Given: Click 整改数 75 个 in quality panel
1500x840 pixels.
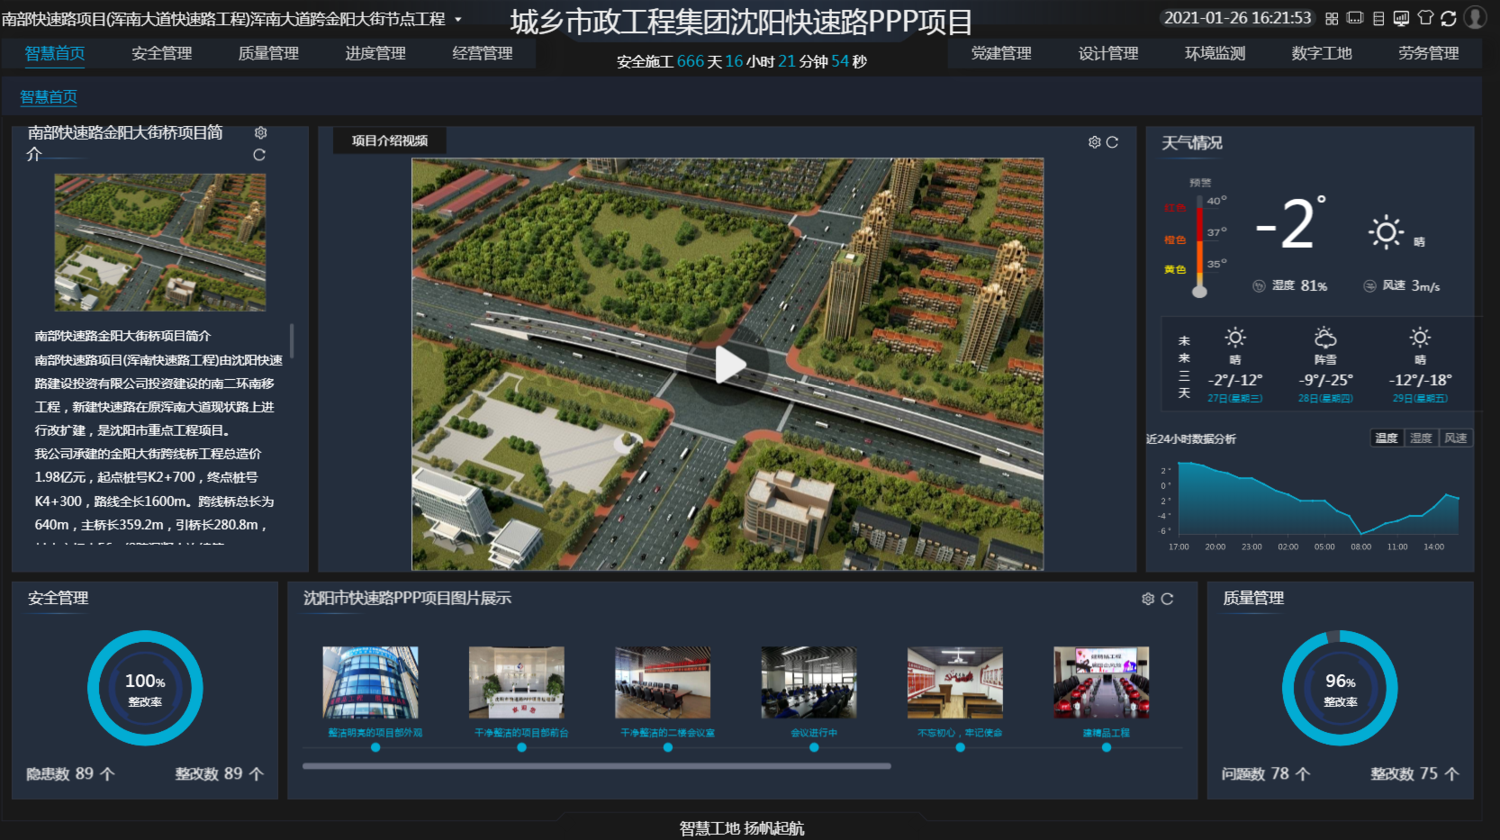Looking at the screenshot, I should pyautogui.click(x=1414, y=774).
